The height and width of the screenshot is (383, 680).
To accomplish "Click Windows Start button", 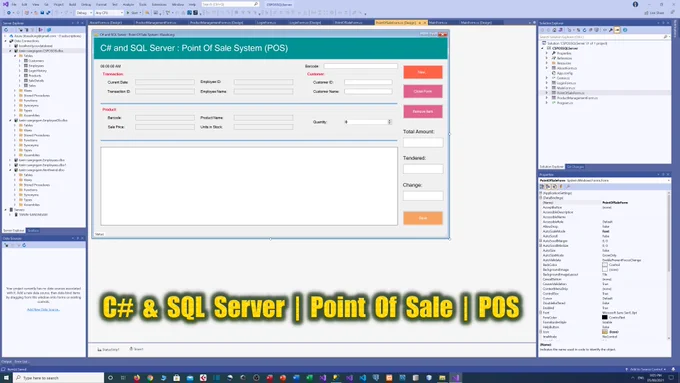I will 6,378.
